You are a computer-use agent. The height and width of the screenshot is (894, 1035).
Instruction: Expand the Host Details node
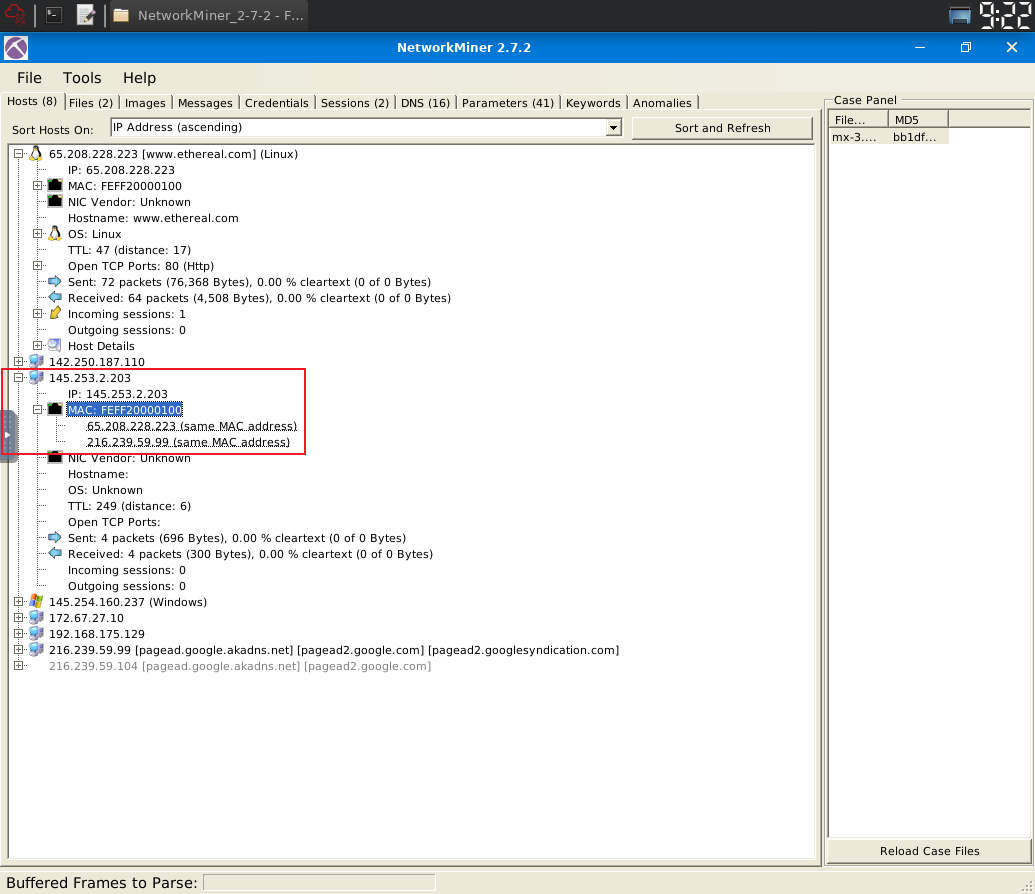(x=38, y=345)
